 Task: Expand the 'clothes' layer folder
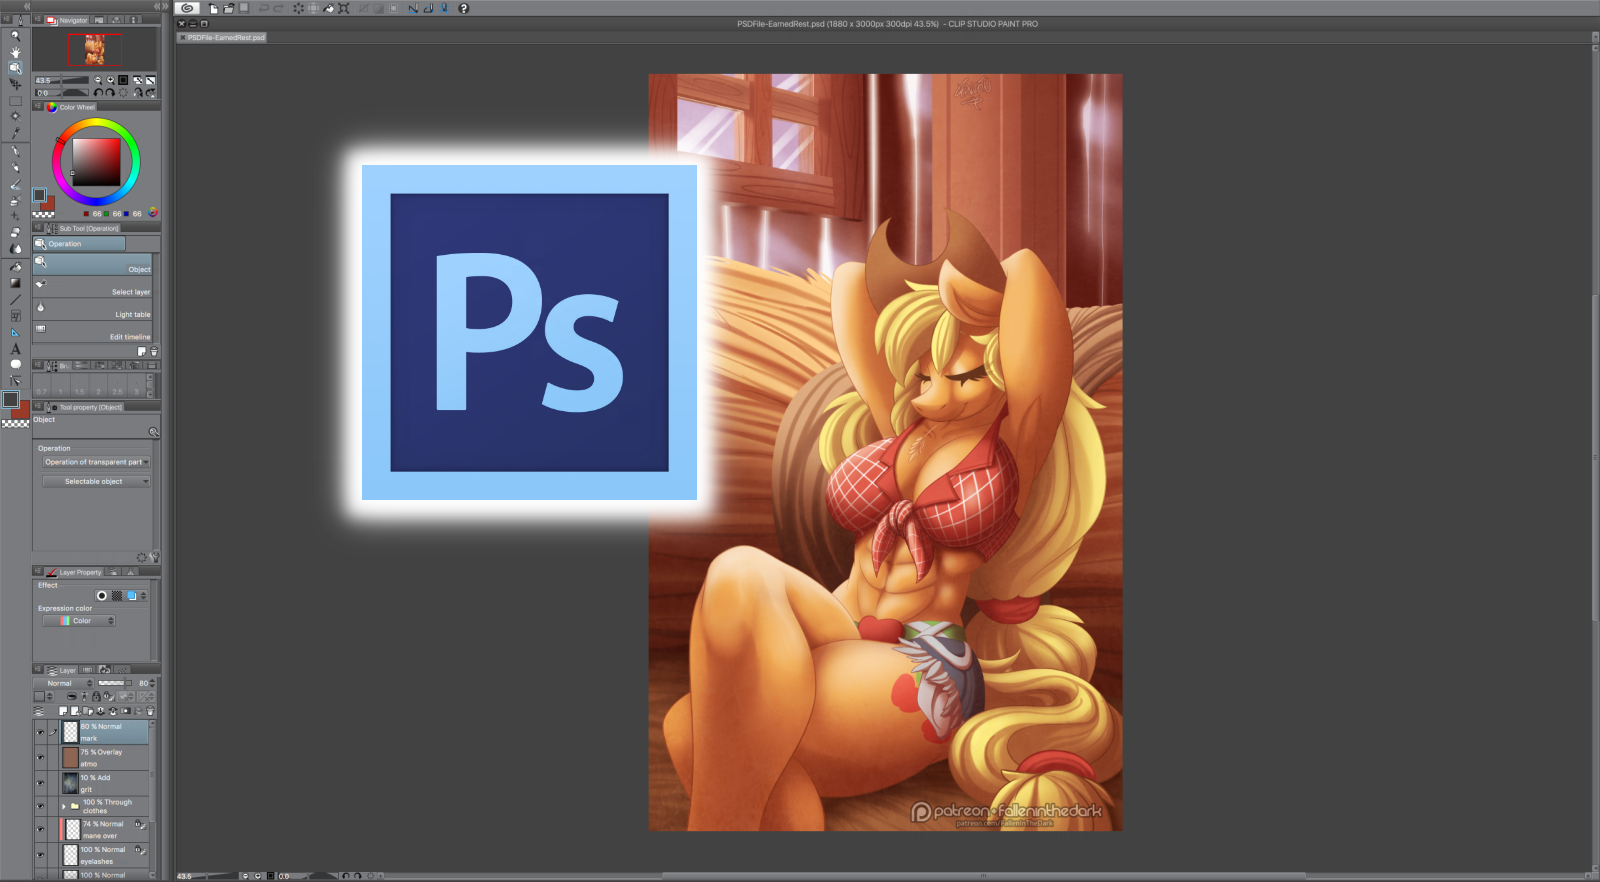pos(64,806)
